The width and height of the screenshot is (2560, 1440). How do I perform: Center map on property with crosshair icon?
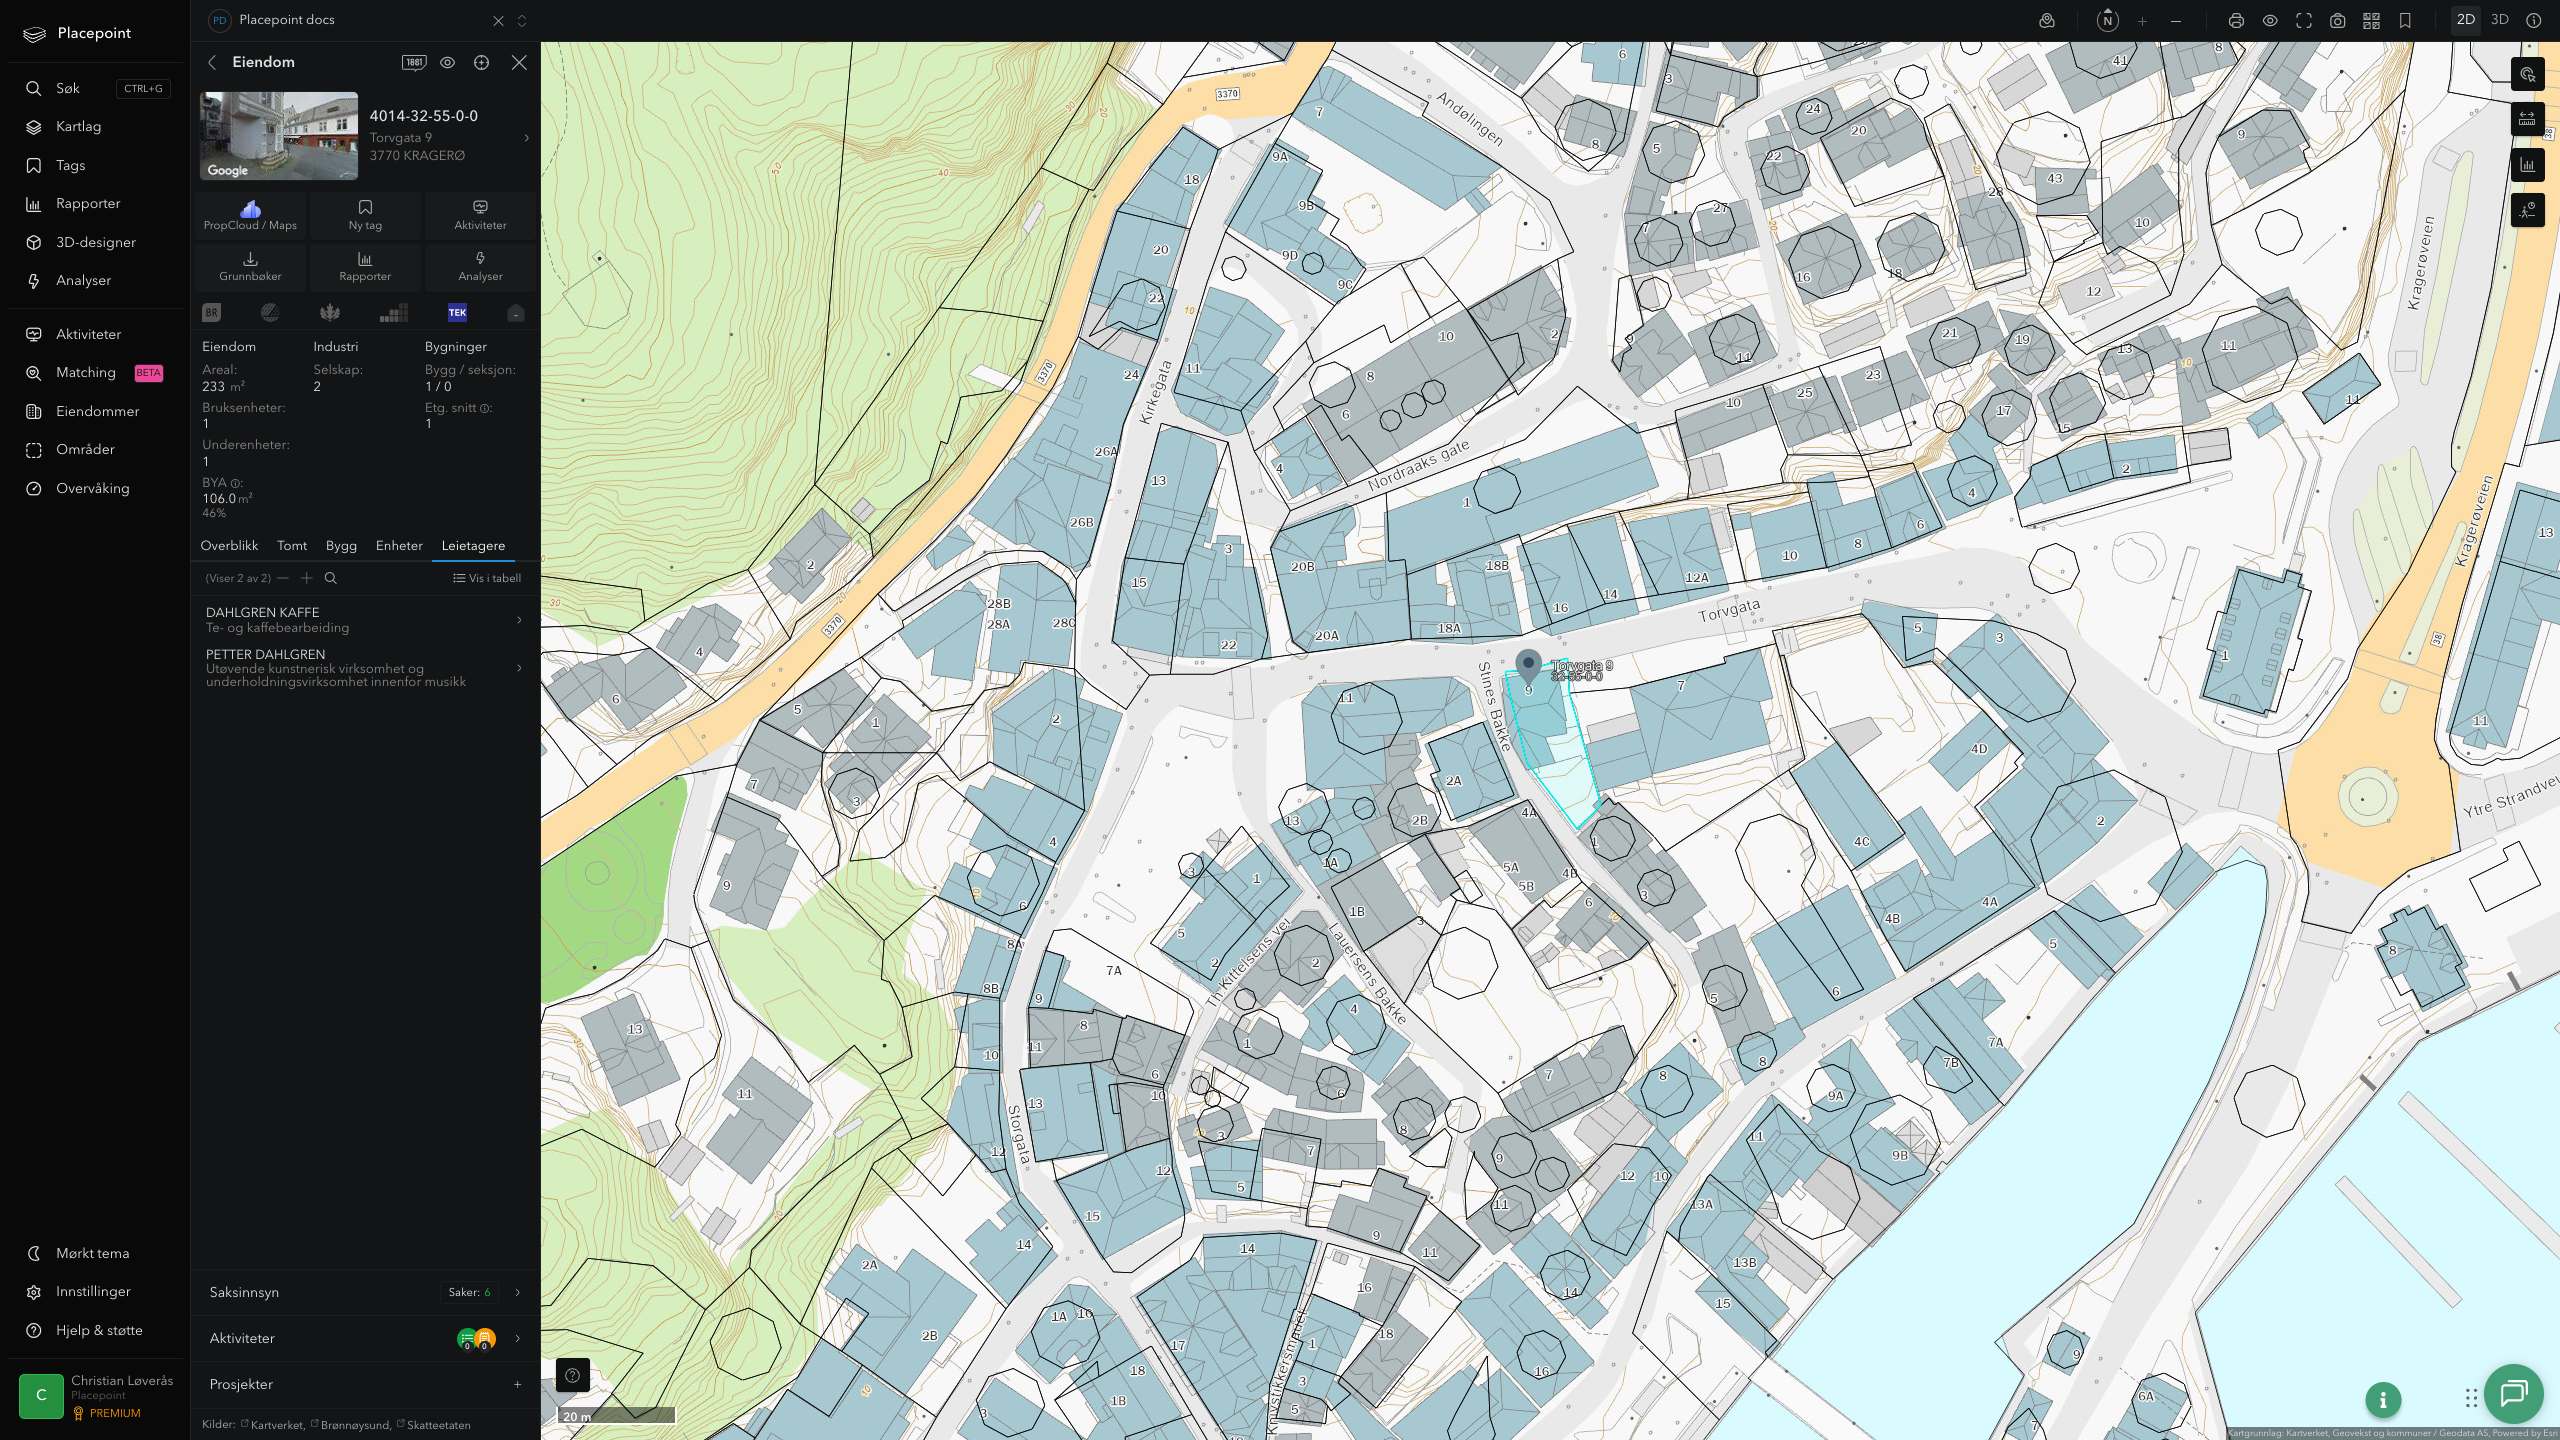[x=481, y=62]
